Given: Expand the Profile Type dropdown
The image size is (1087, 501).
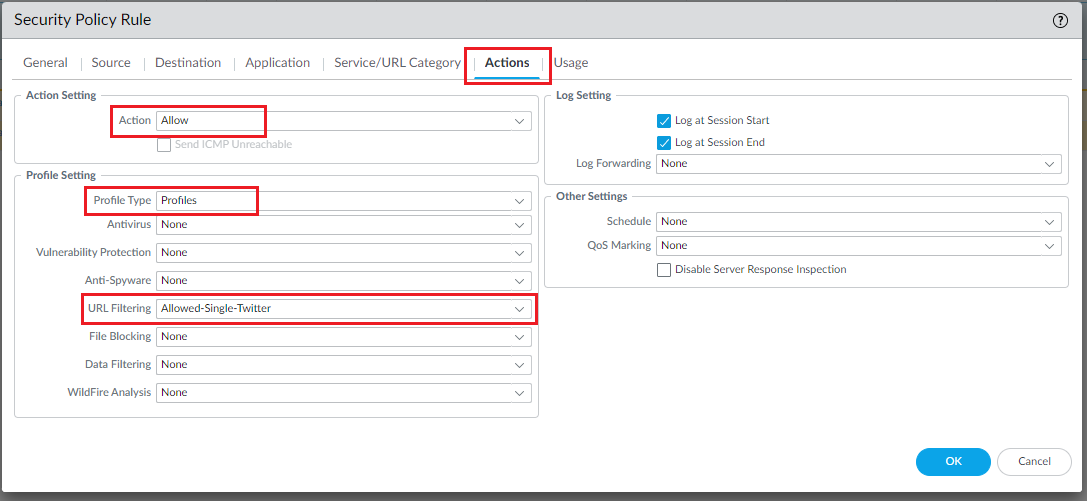Looking at the screenshot, I should pos(343,200).
